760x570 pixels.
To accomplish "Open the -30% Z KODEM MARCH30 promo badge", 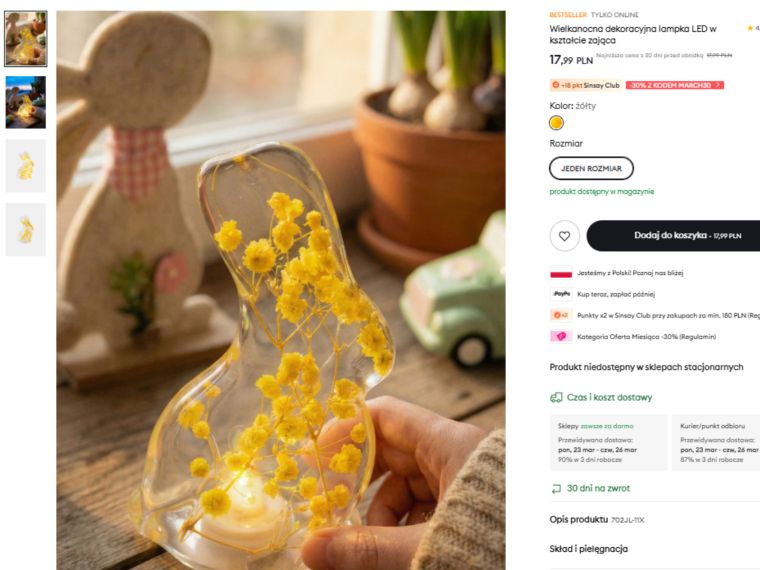I will 675,85.
